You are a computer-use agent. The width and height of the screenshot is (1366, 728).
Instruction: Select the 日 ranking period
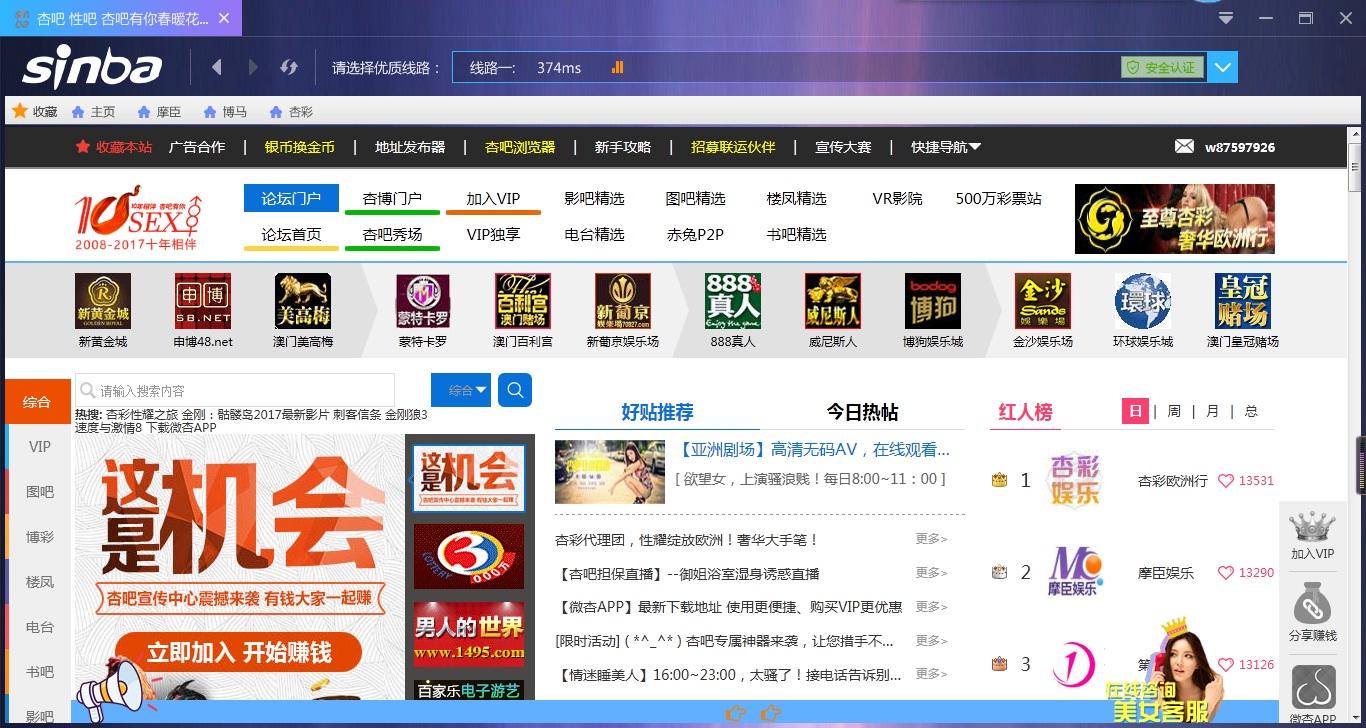pyautogui.click(x=1135, y=411)
